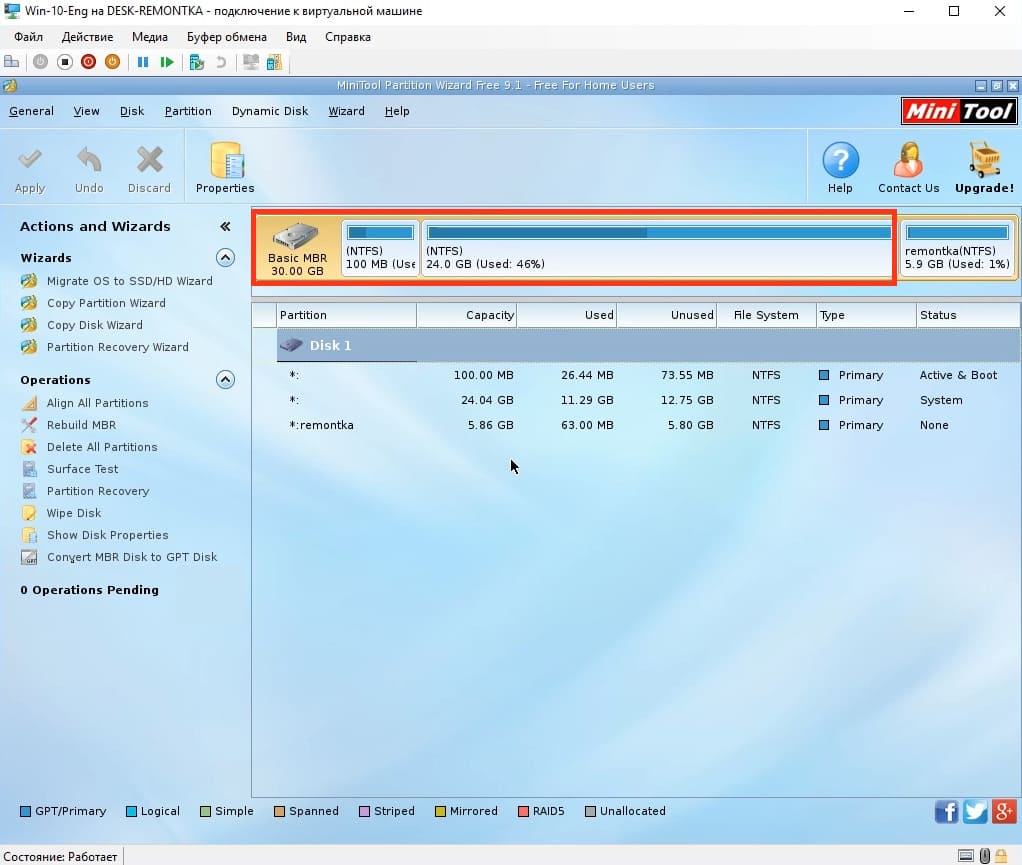Open Properties from the toolbar
This screenshot has height=865, width=1022.
[226, 168]
